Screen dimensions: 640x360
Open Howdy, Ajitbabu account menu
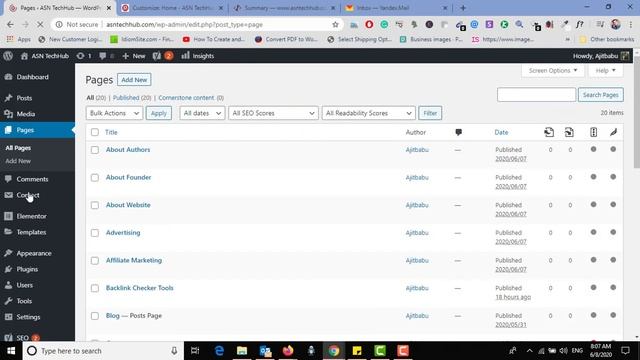coord(601,56)
